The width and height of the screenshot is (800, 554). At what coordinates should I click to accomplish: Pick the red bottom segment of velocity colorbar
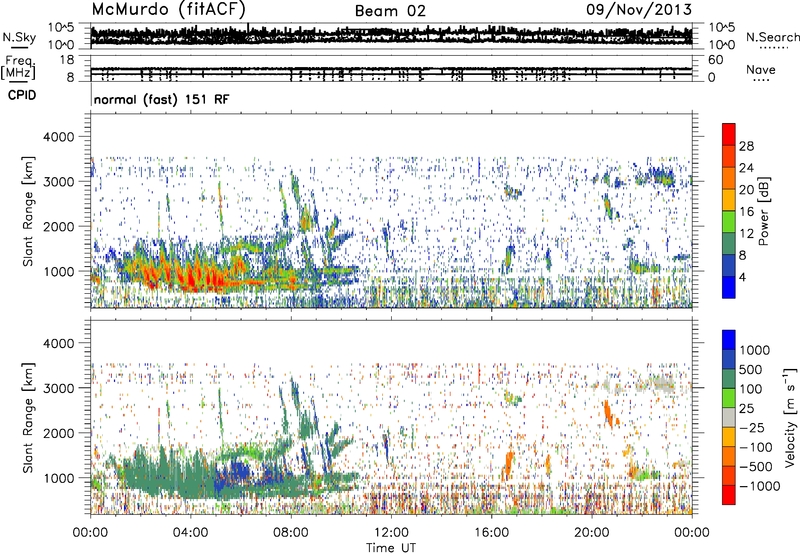729,495
